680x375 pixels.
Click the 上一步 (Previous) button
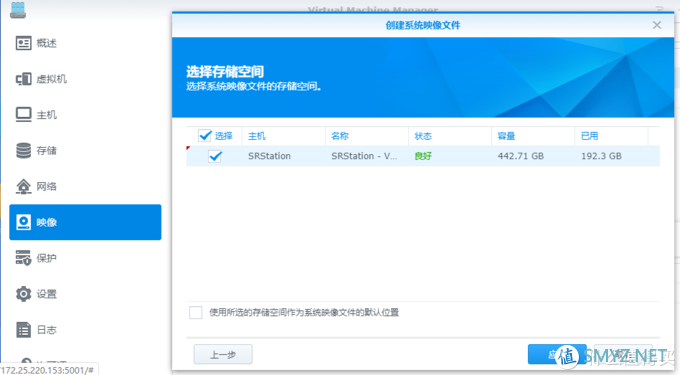(223, 355)
